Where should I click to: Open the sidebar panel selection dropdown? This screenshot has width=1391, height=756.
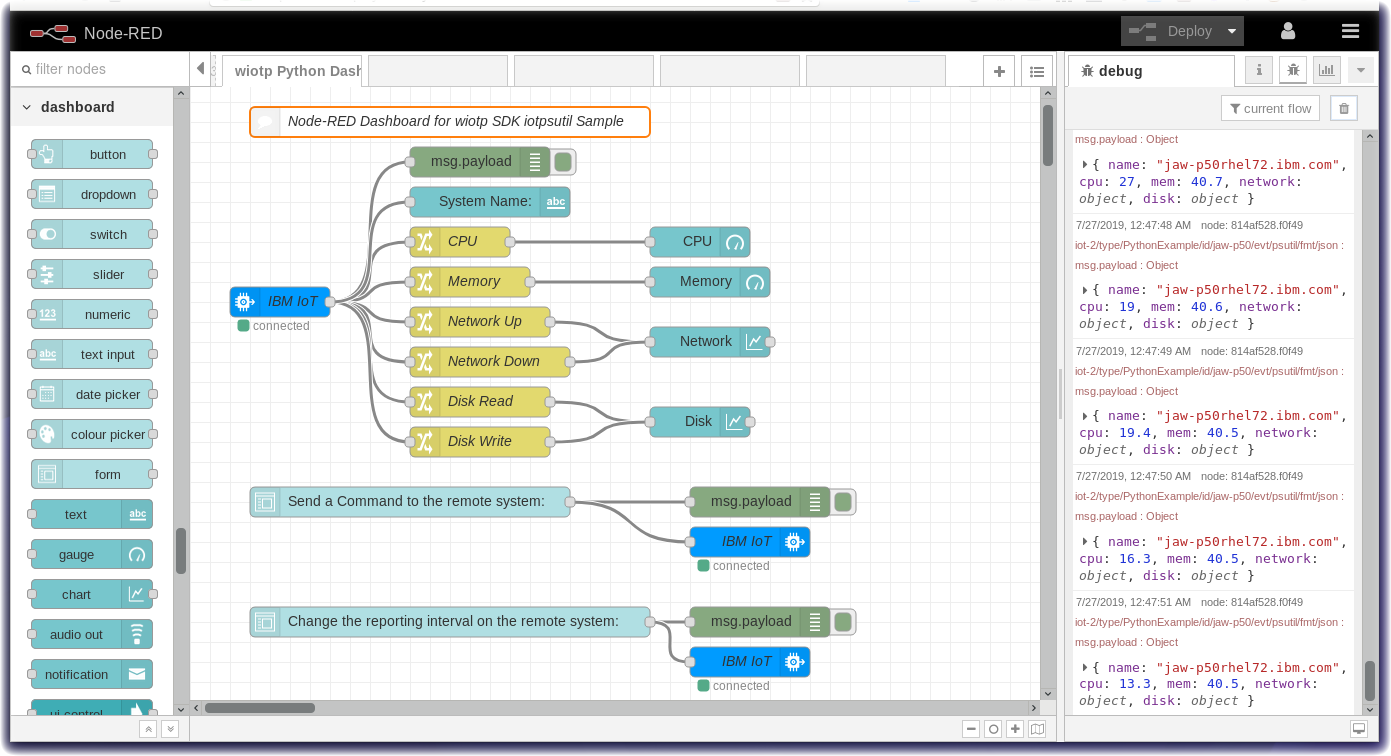pos(1361,70)
